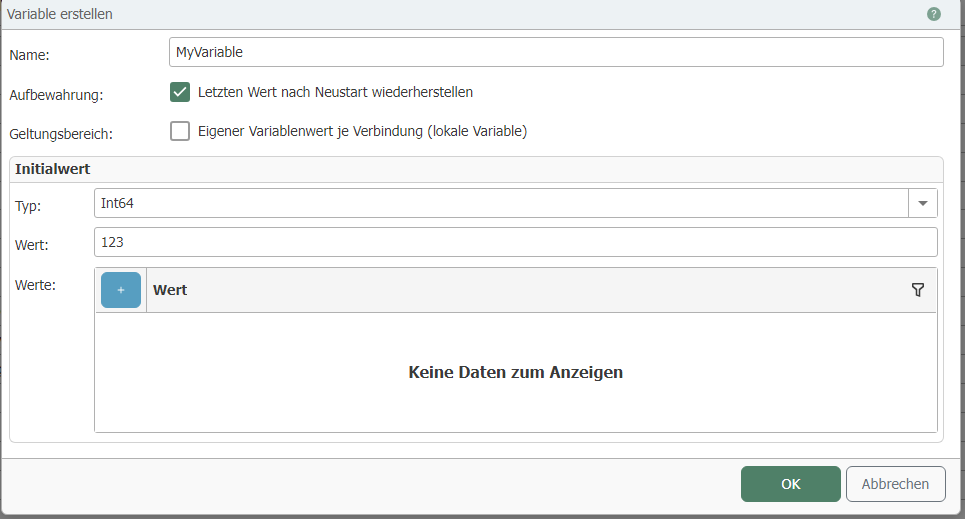Add a new value with the plus button
Image resolution: width=965 pixels, height=519 pixels.
coord(121,290)
